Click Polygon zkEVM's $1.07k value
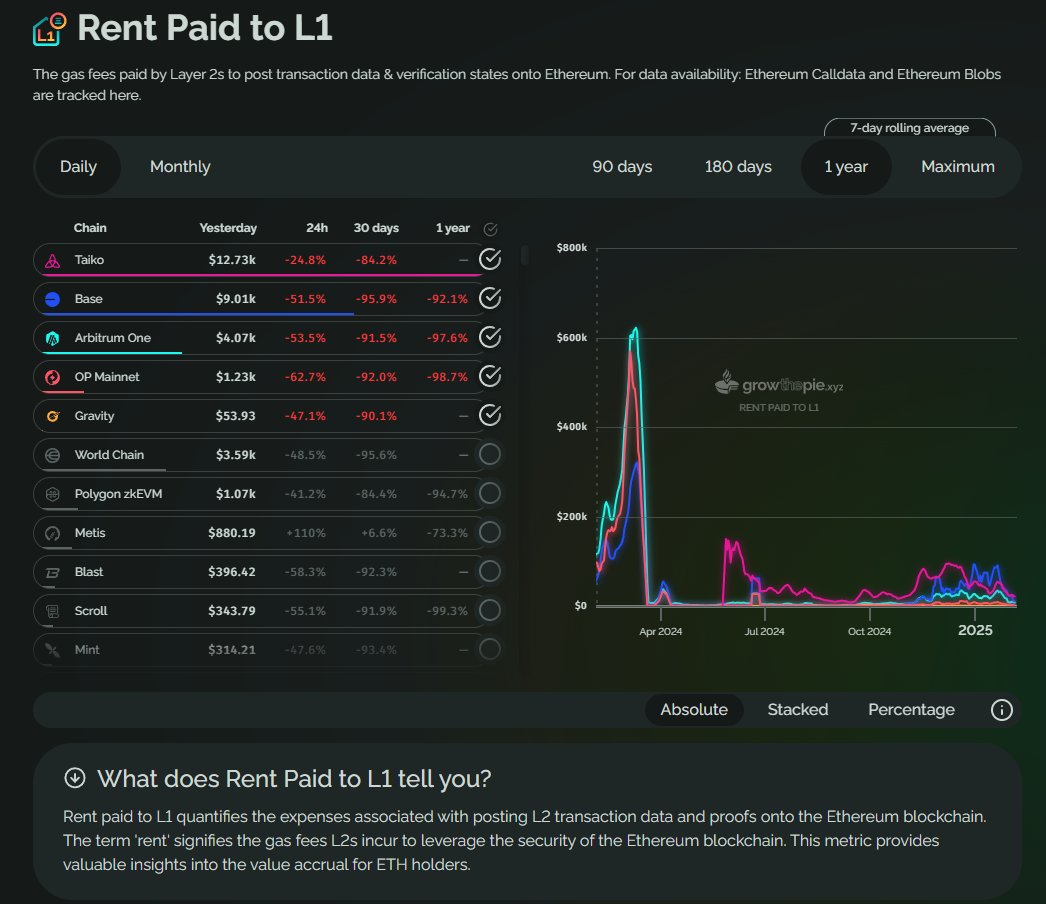The image size is (1046, 904). (235, 494)
